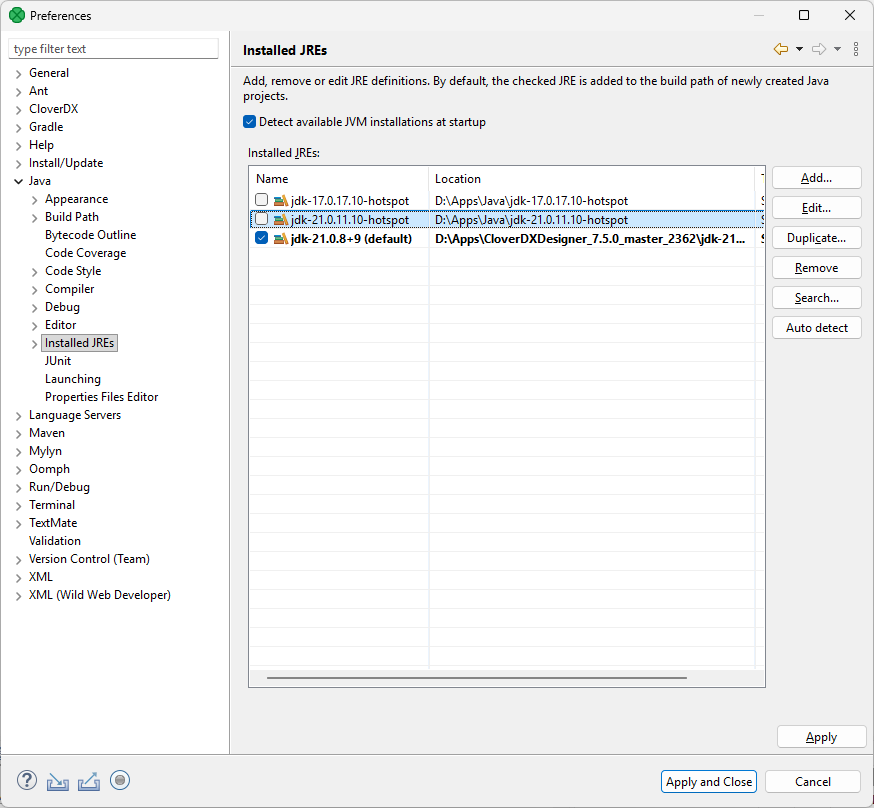Click into the type filter text field
Viewport: 874px width, 808px height.
[x=113, y=48]
